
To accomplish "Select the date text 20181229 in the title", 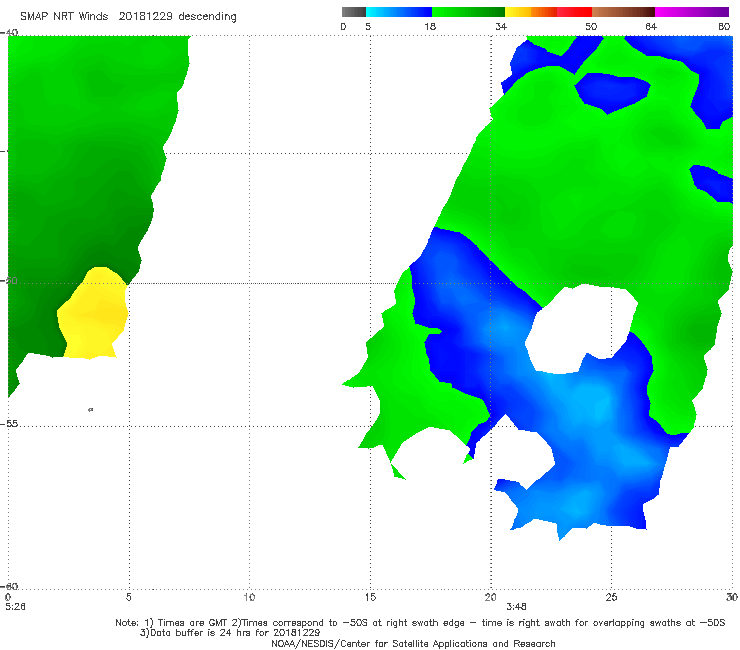I will pyautogui.click(x=145, y=16).
